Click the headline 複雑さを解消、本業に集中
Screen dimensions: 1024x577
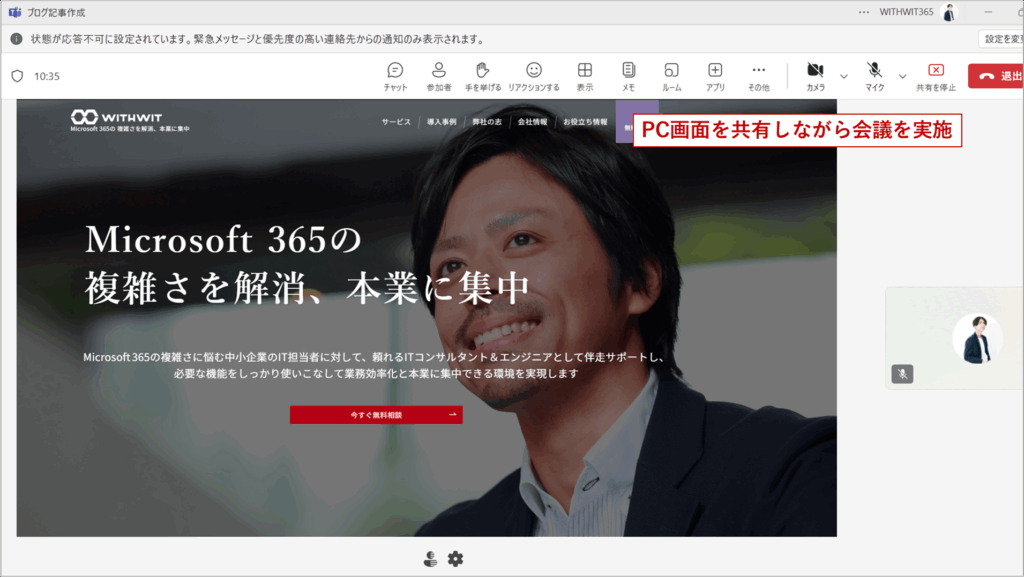point(307,288)
